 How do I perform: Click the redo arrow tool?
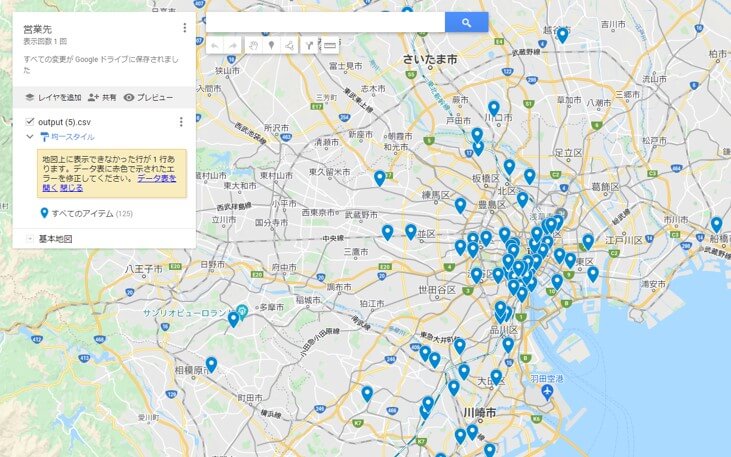233,46
